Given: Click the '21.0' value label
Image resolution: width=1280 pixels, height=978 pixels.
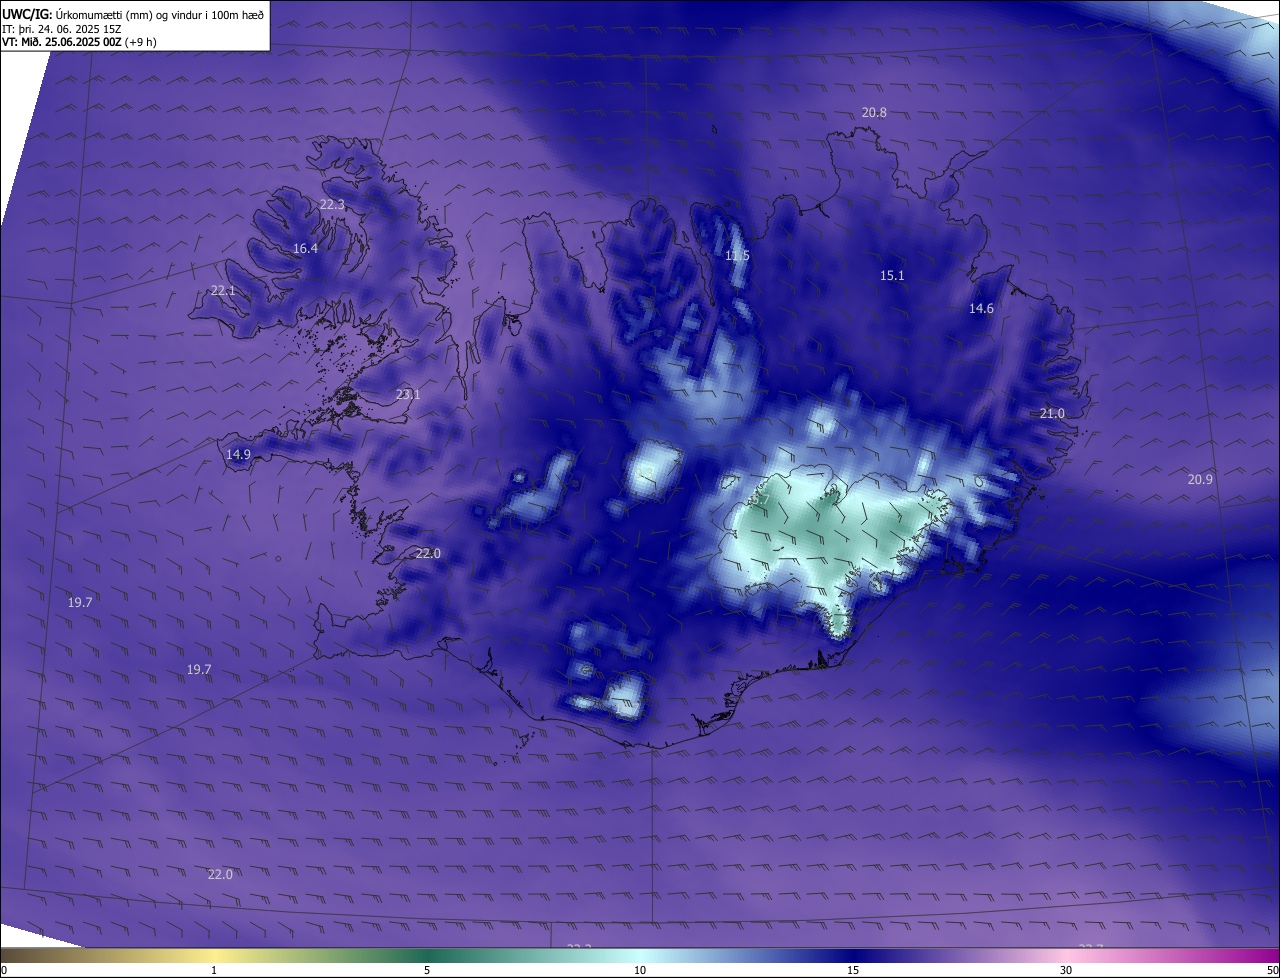Looking at the screenshot, I should click(x=1052, y=414).
